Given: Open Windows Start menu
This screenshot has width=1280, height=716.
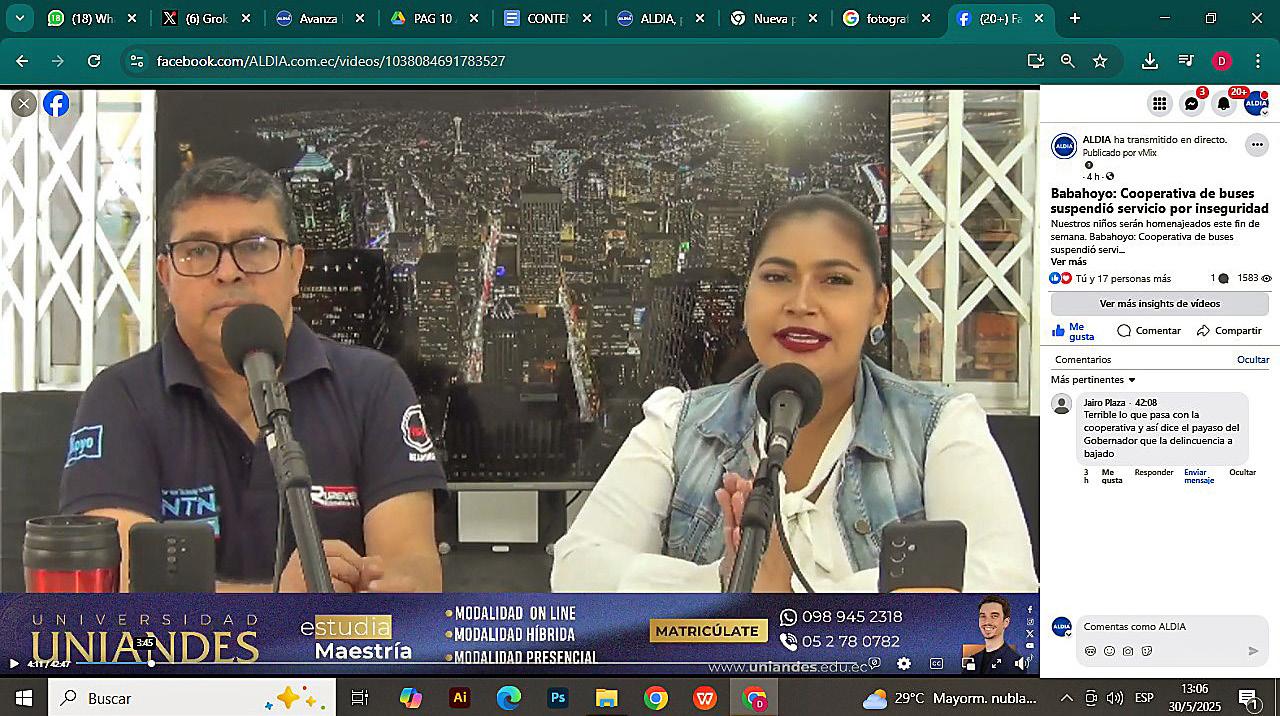Looking at the screenshot, I should (x=23, y=698).
